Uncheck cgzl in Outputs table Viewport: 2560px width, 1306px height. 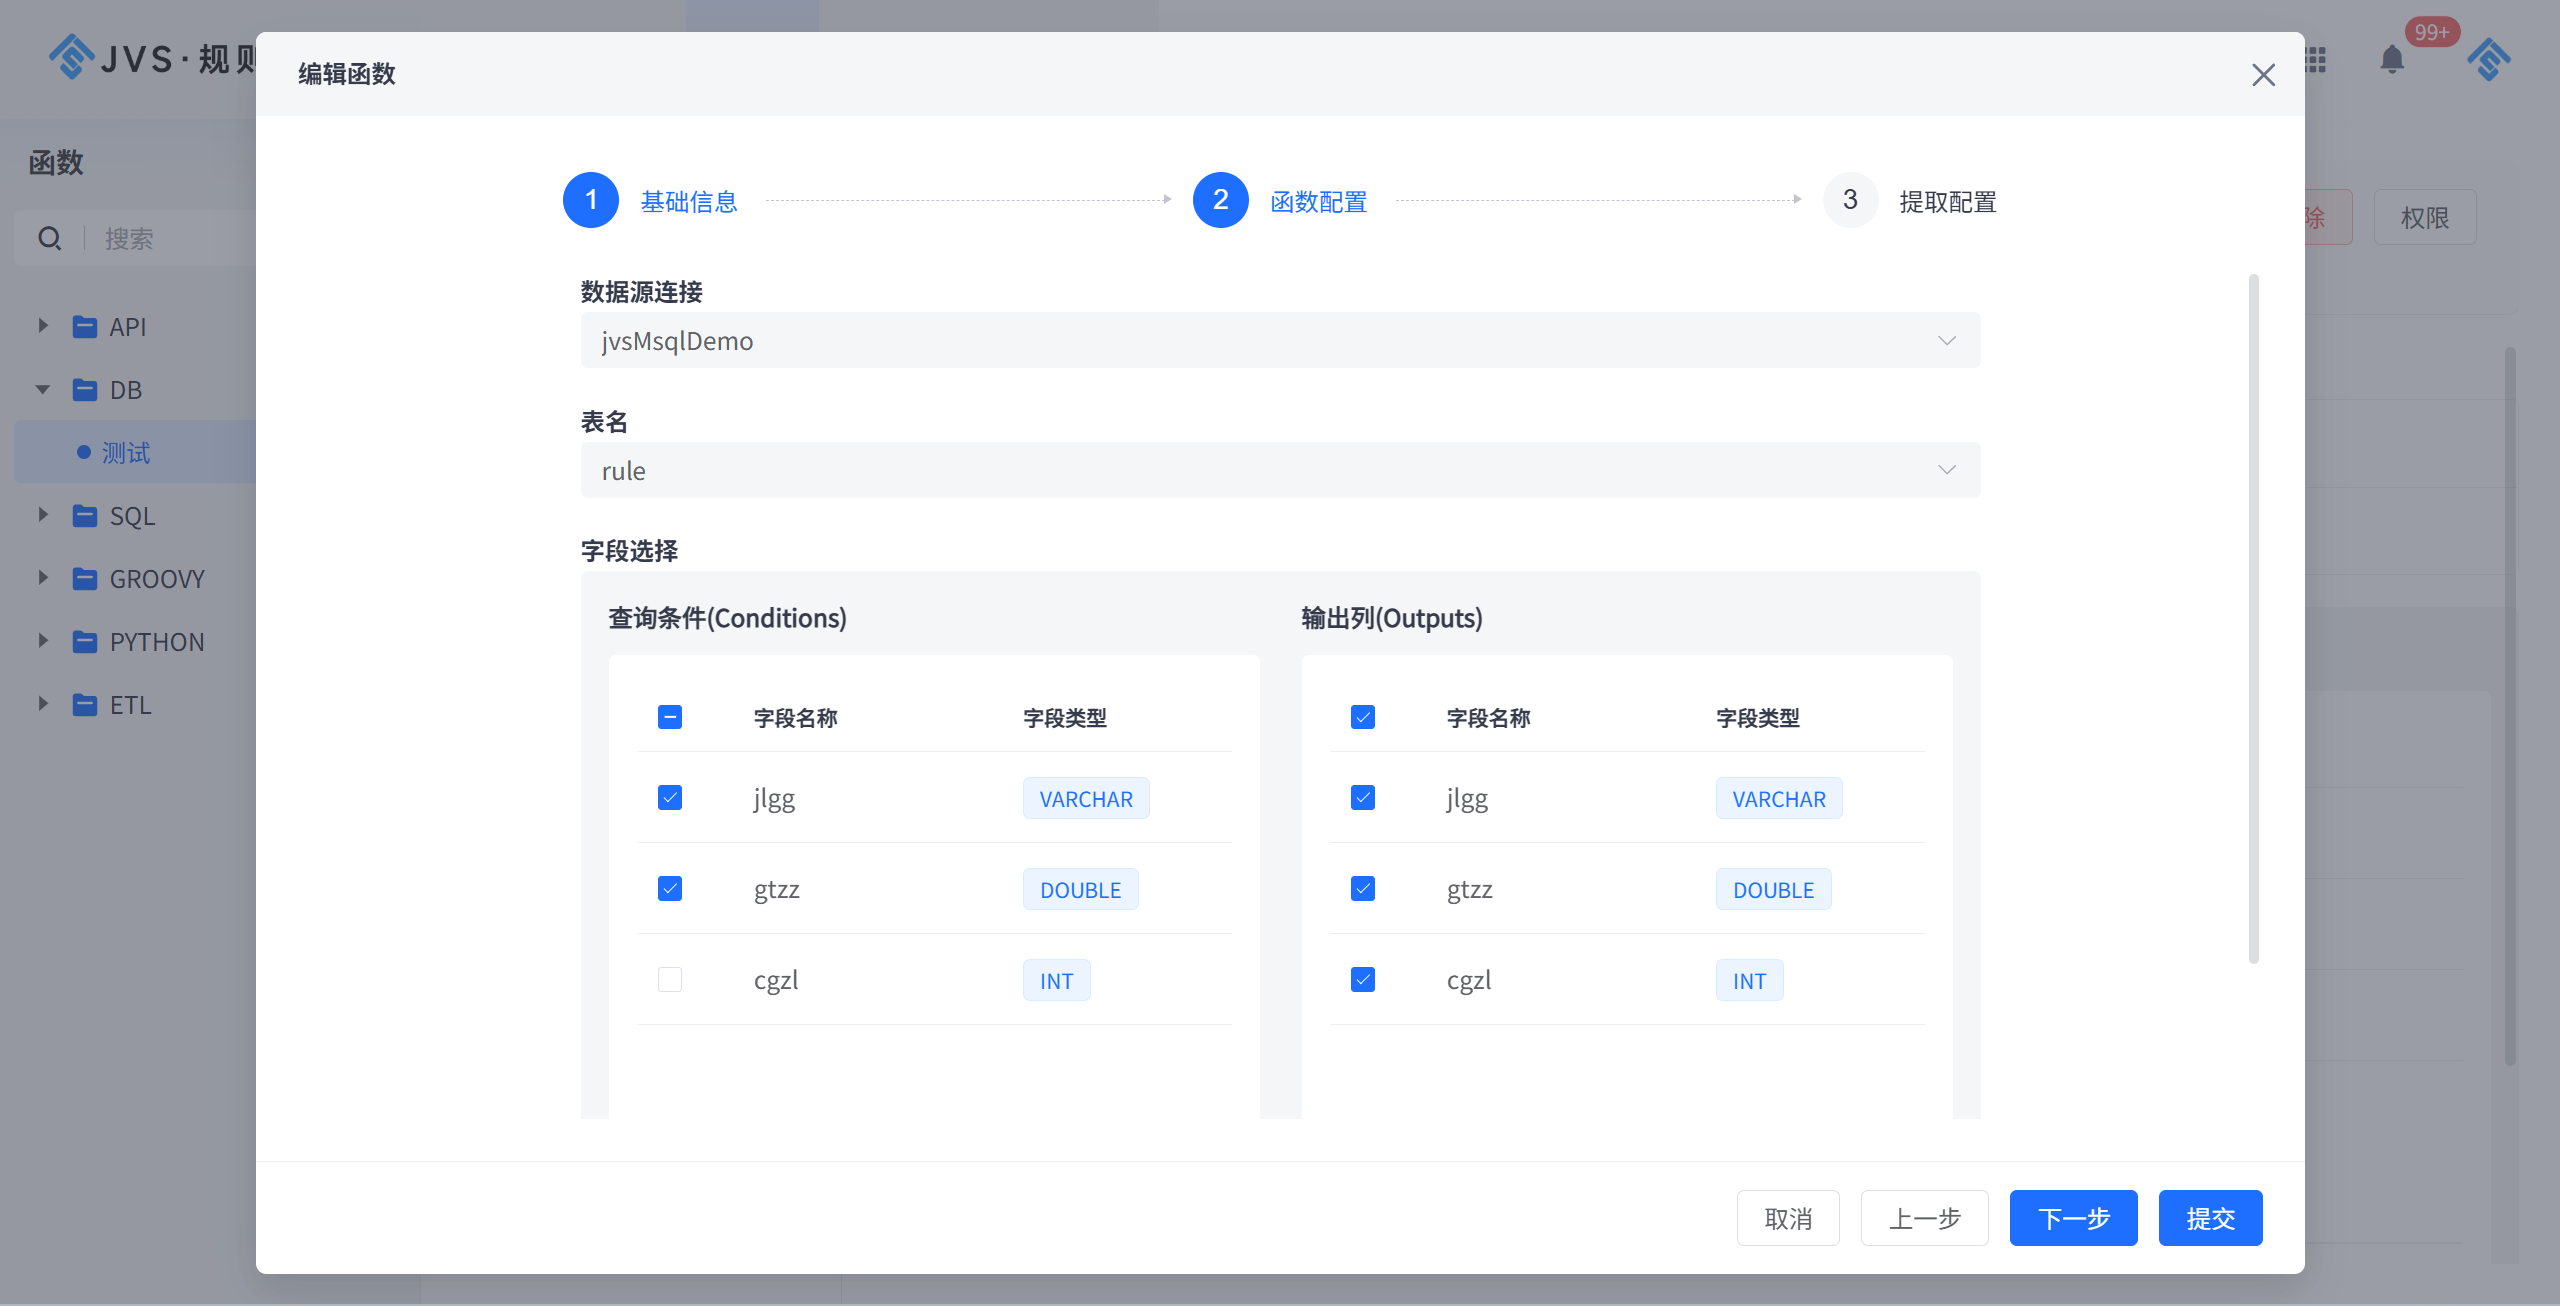[x=1363, y=979]
